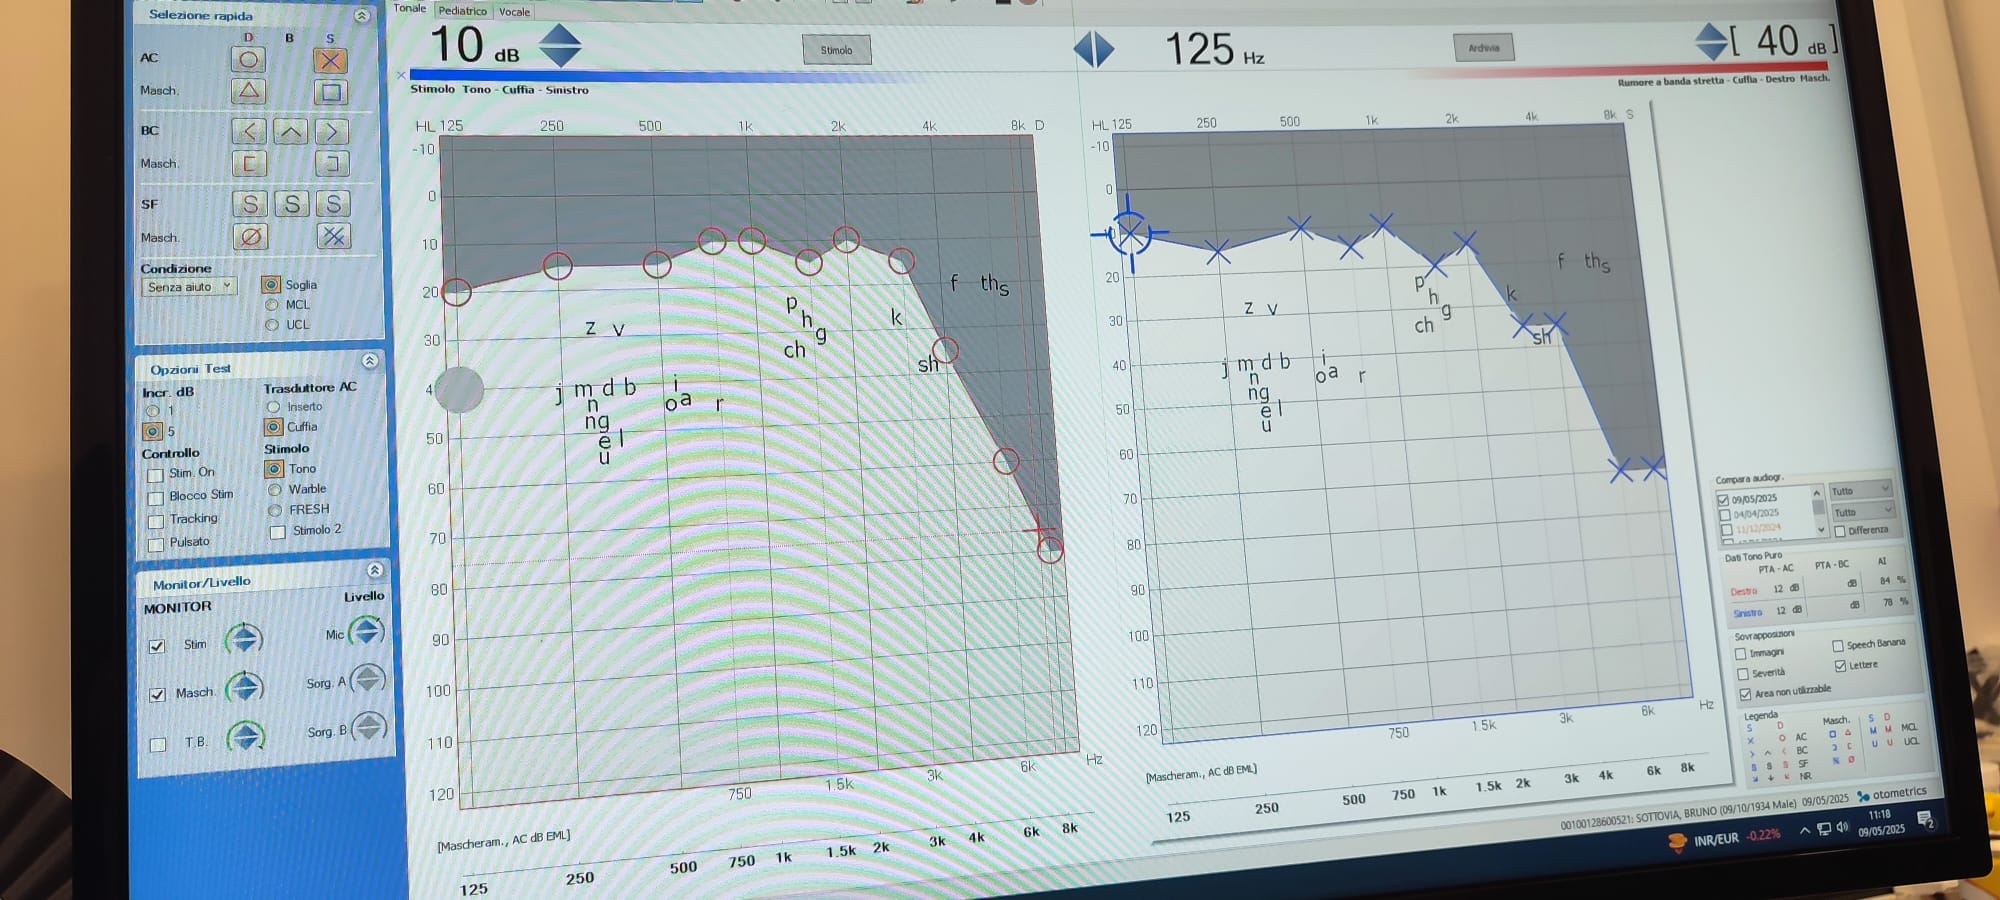Image resolution: width=2000 pixels, height=900 pixels.
Task: Select SF left ear S symbol
Action: click(333, 204)
